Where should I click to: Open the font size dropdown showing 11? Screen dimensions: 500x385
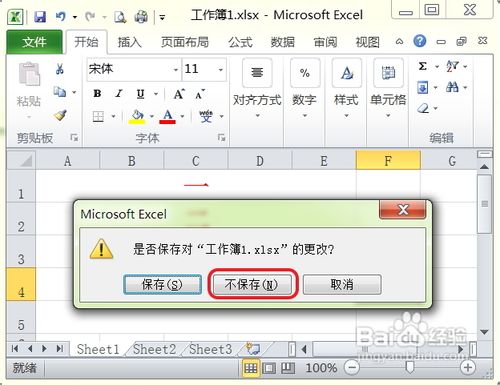221,70
